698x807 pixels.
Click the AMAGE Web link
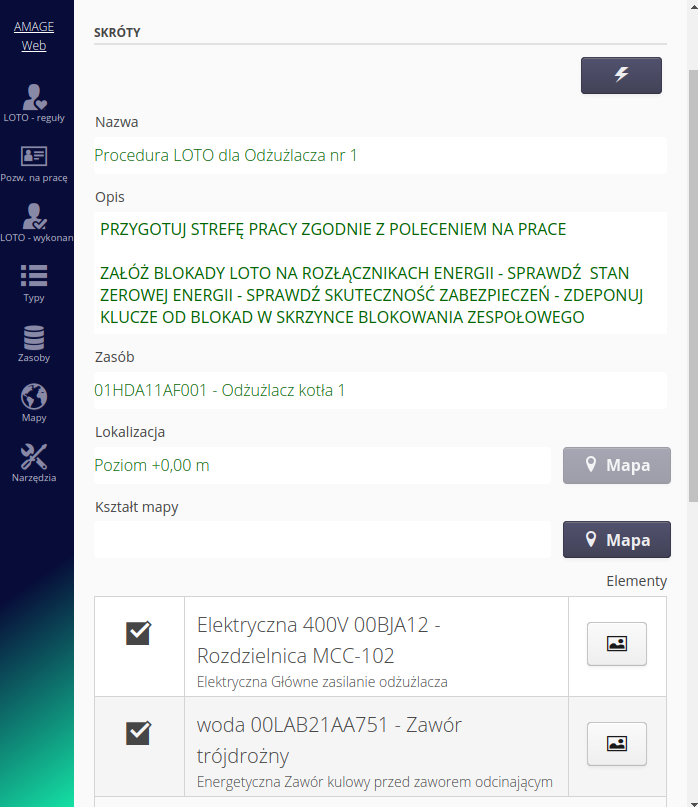tap(34, 36)
